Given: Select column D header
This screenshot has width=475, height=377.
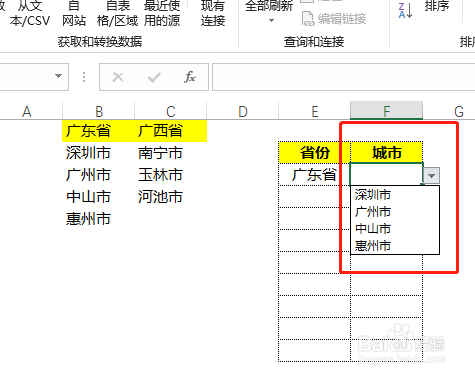Looking at the screenshot, I should pyautogui.click(x=243, y=111).
